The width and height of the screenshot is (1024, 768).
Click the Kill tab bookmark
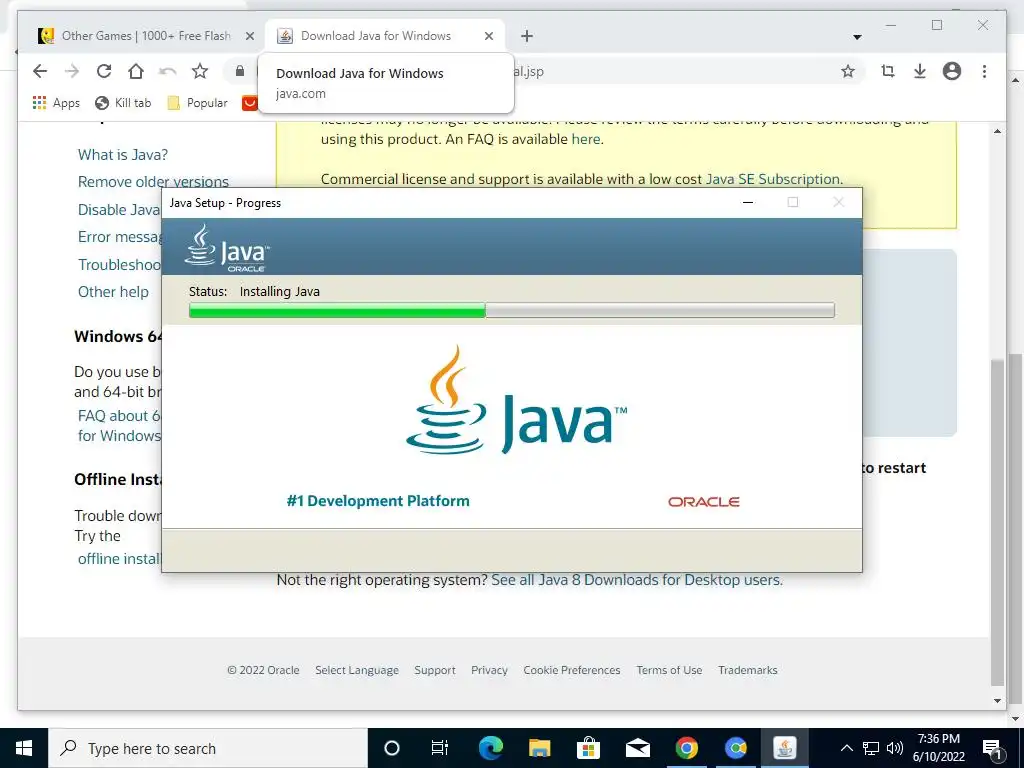click(123, 103)
